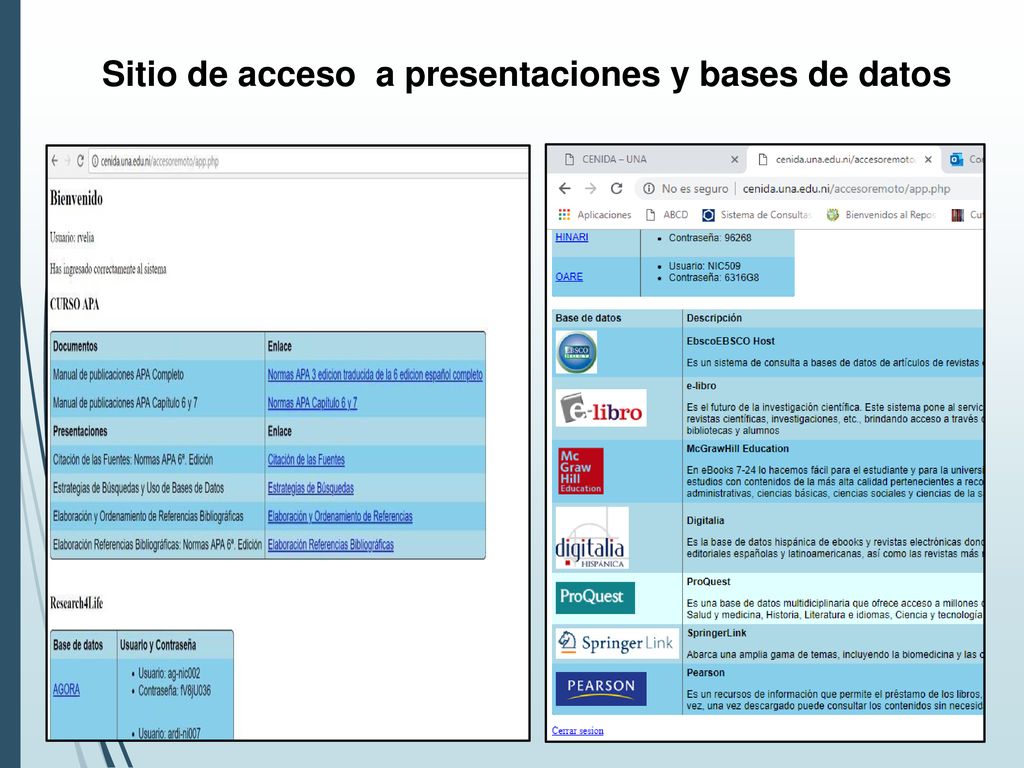Click the SpringerLink logo
Viewport: 1024px width, 768px height.
pyautogui.click(x=616, y=643)
